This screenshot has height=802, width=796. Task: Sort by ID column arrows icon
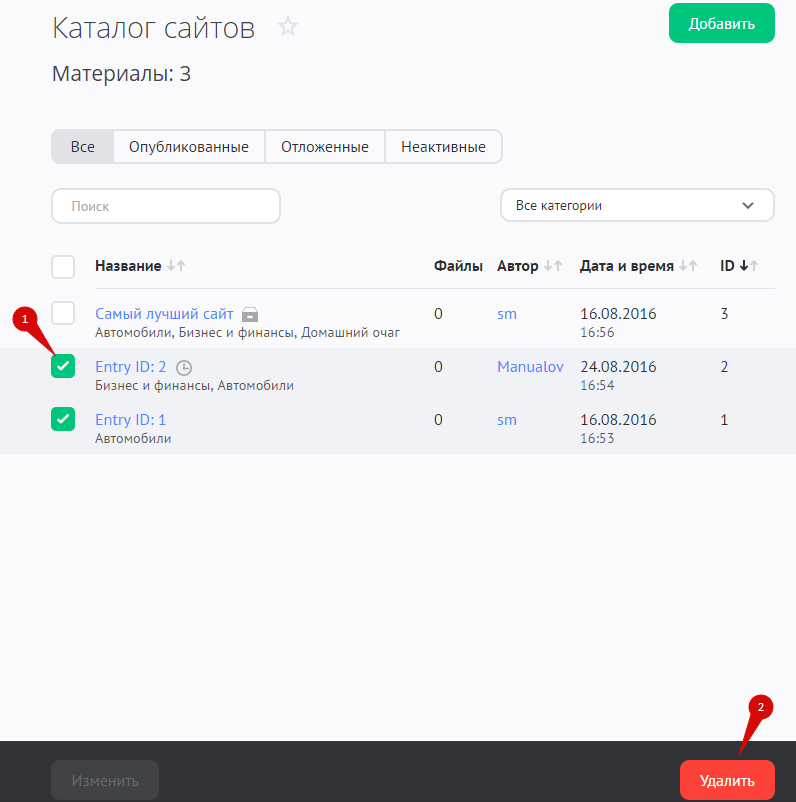(x=749, y=266)
